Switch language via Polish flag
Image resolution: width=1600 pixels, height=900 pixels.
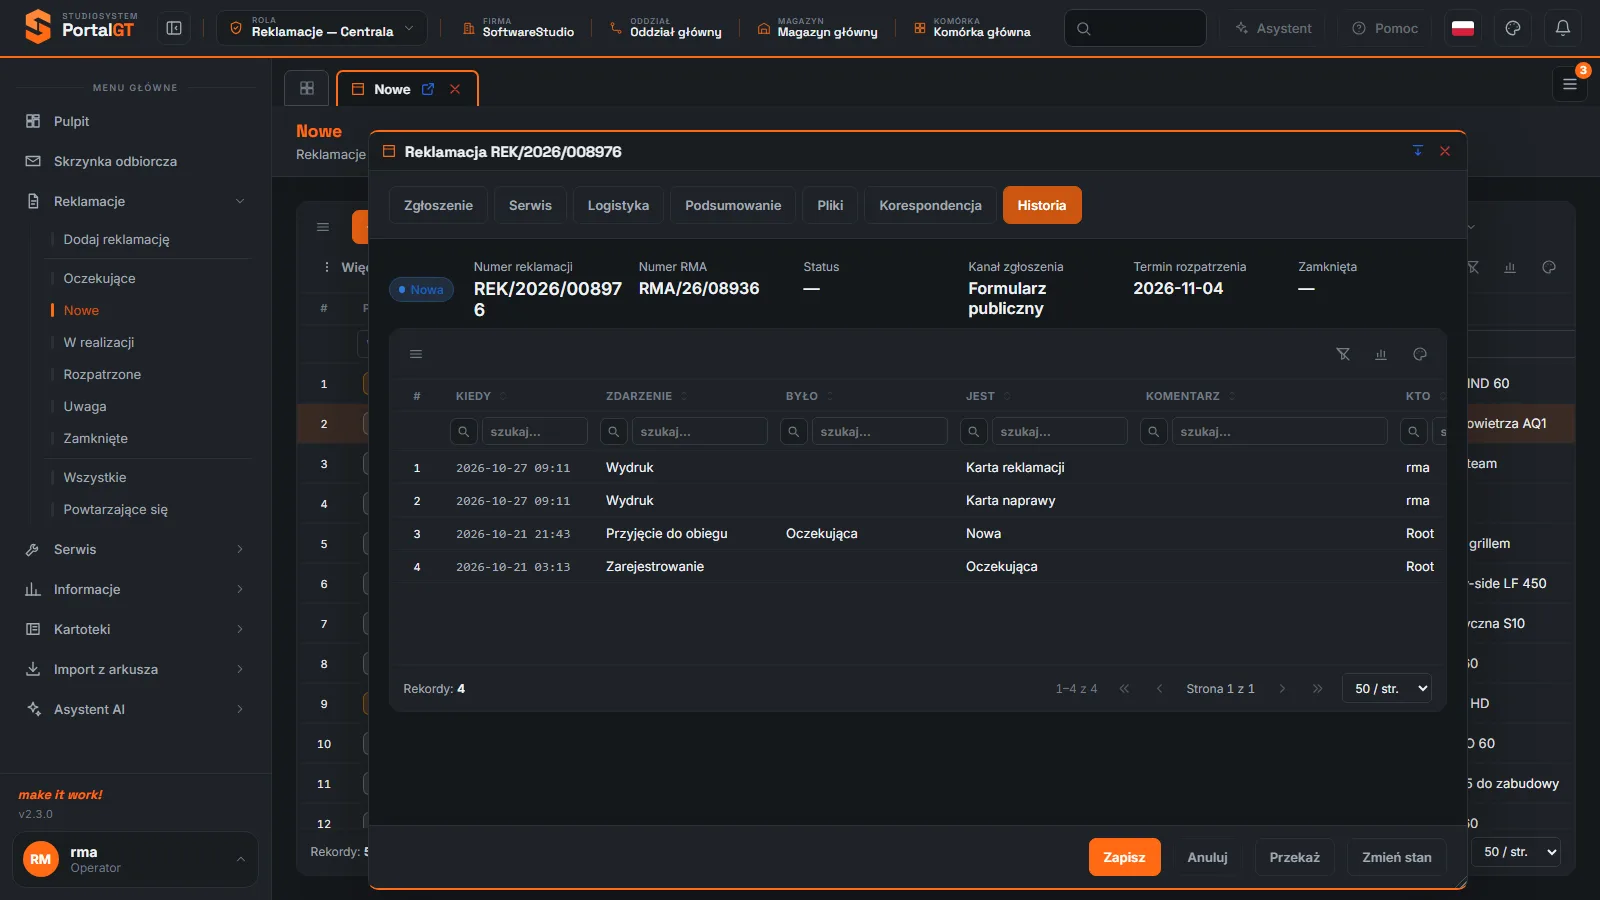1463,28
